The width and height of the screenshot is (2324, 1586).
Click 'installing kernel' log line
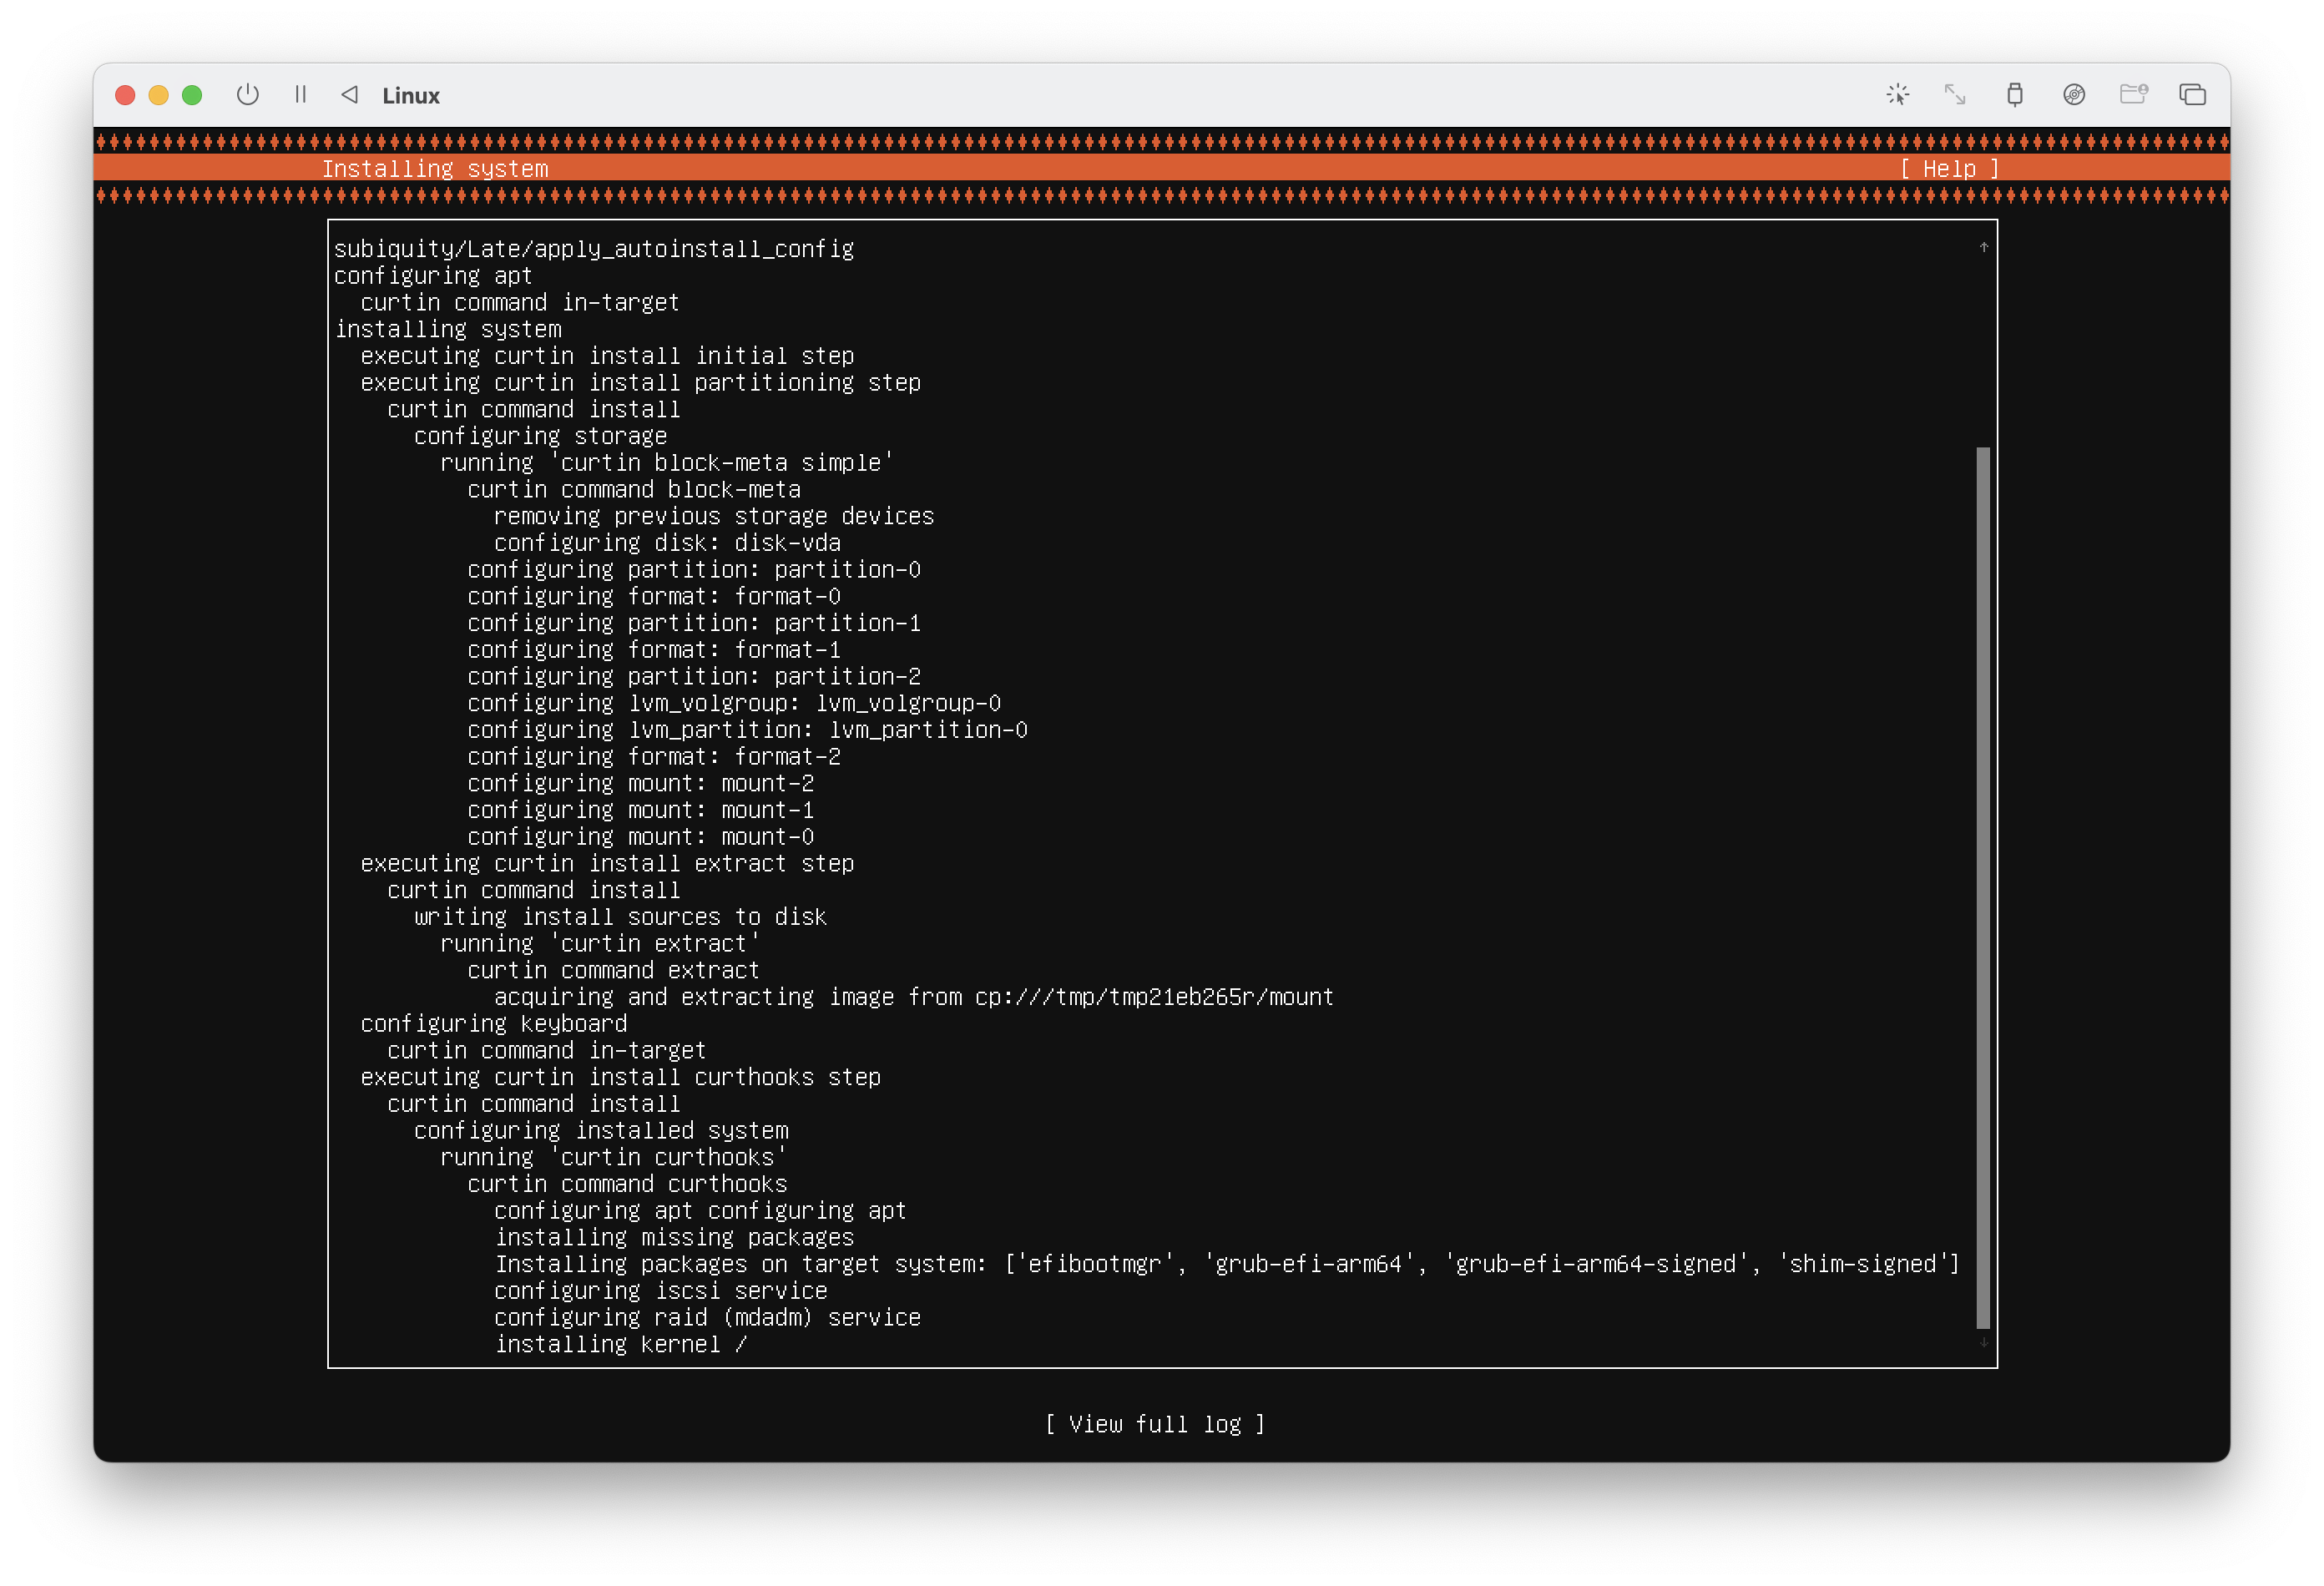pyautogui.click(x=620, y=1345)
